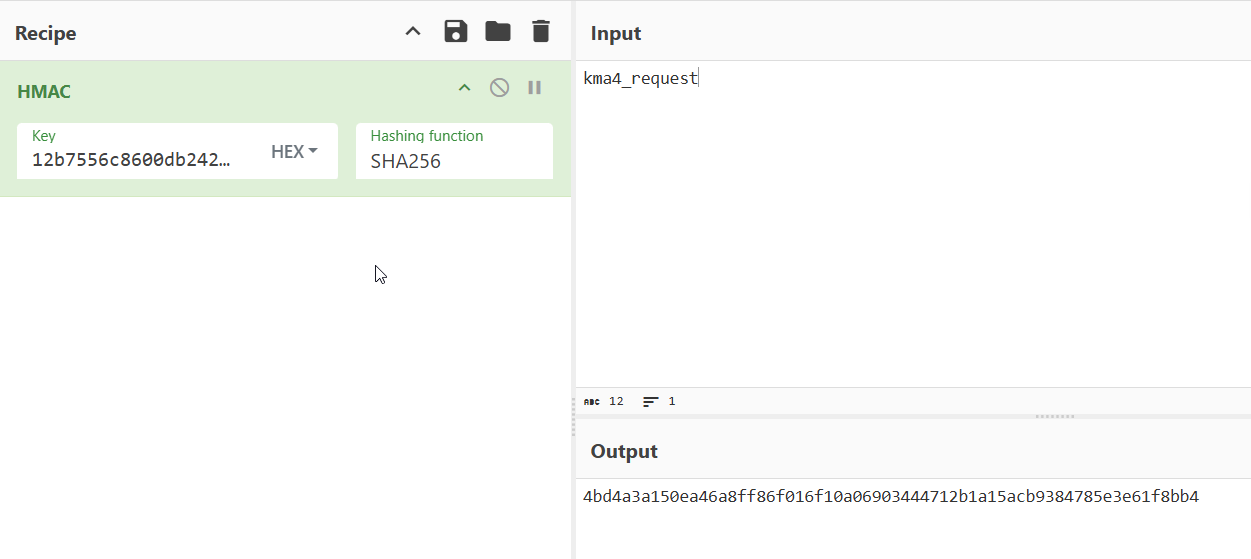Open the Hashing function SHA256 dropdown
The image size is (1251, 559).
click(454, 151)
